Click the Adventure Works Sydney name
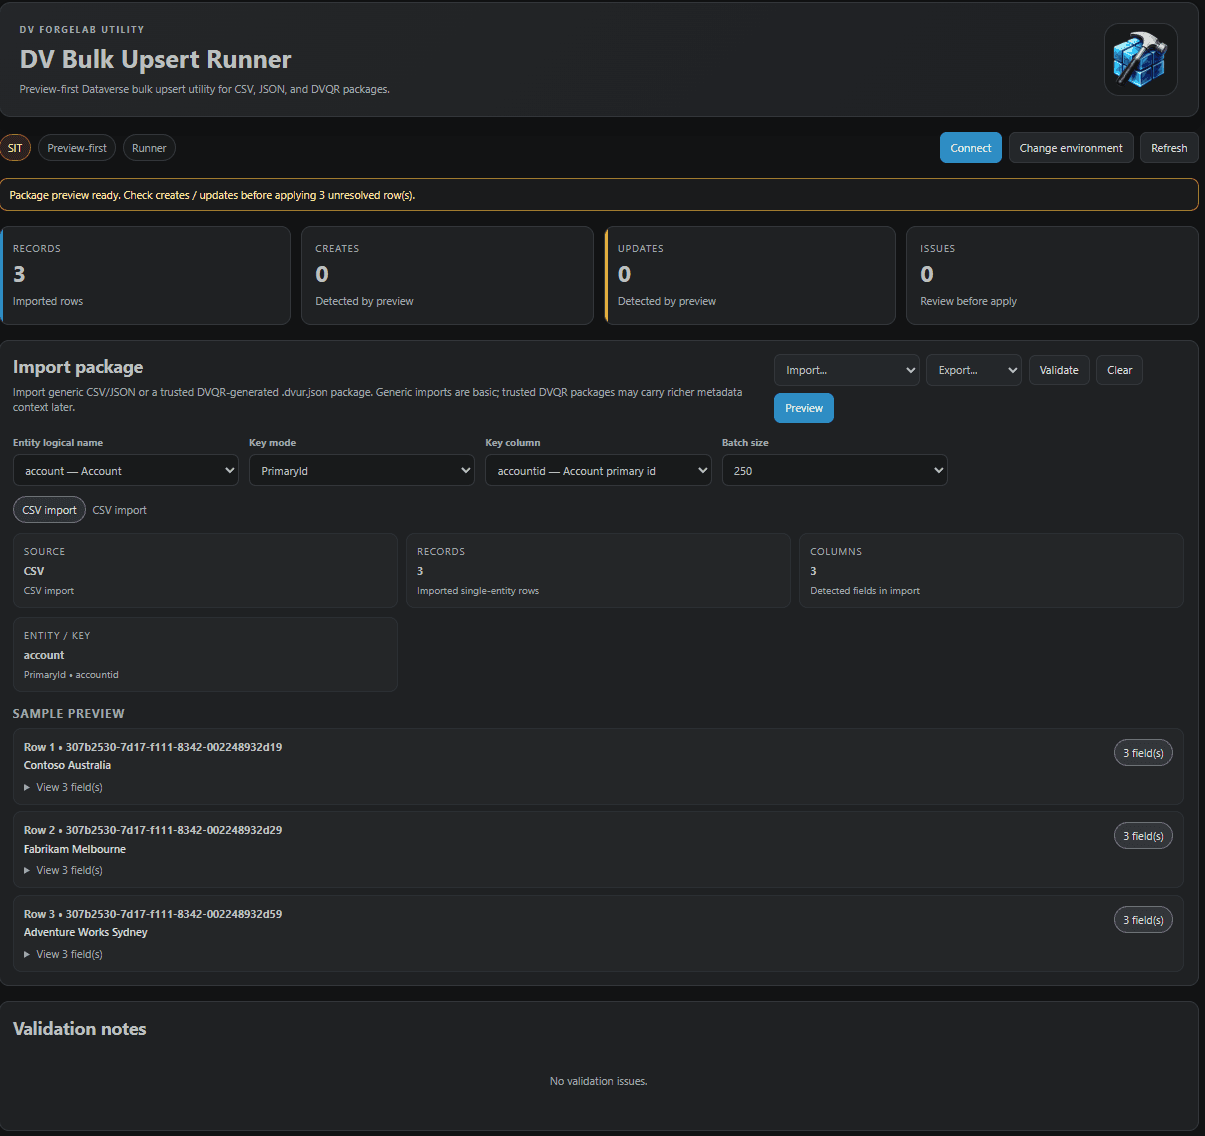Image resolution: width=1205 pixels, height=1136 pixels. (86, 932)
